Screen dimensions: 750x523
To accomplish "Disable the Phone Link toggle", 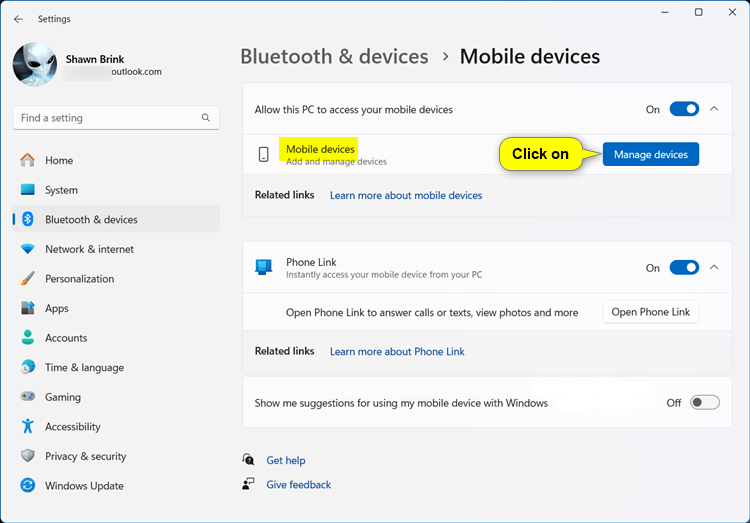I will point(684,268).
